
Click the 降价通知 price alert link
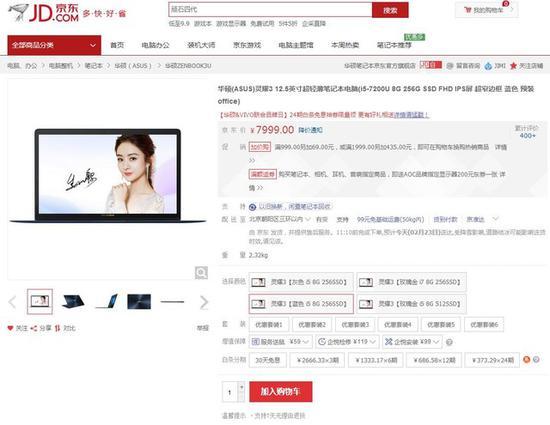[310, 130]
